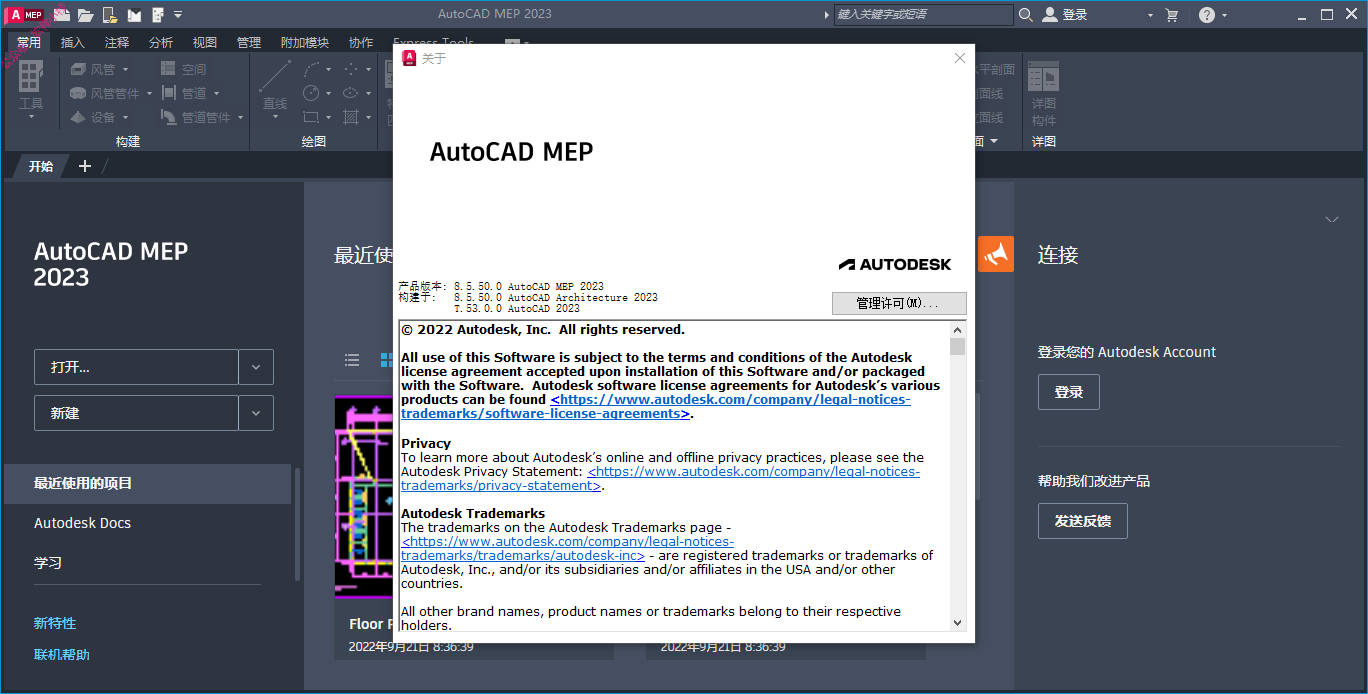
Task: Switch to the 视图 ribbon tab
Action: 205,42
